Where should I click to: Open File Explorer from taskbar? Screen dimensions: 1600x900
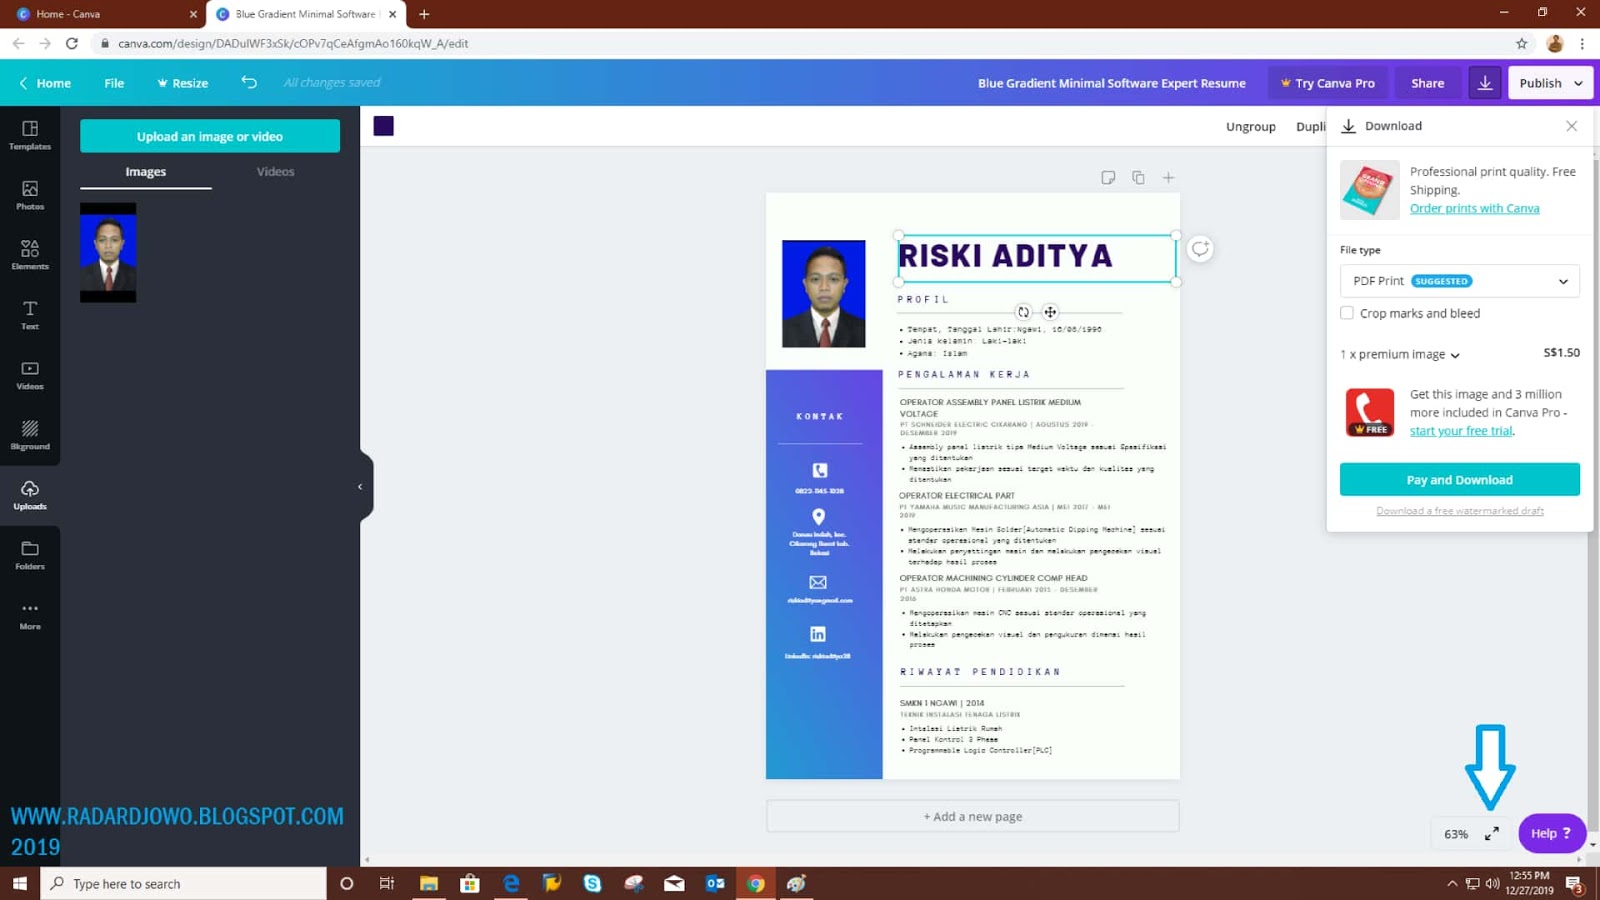(428, 884)
